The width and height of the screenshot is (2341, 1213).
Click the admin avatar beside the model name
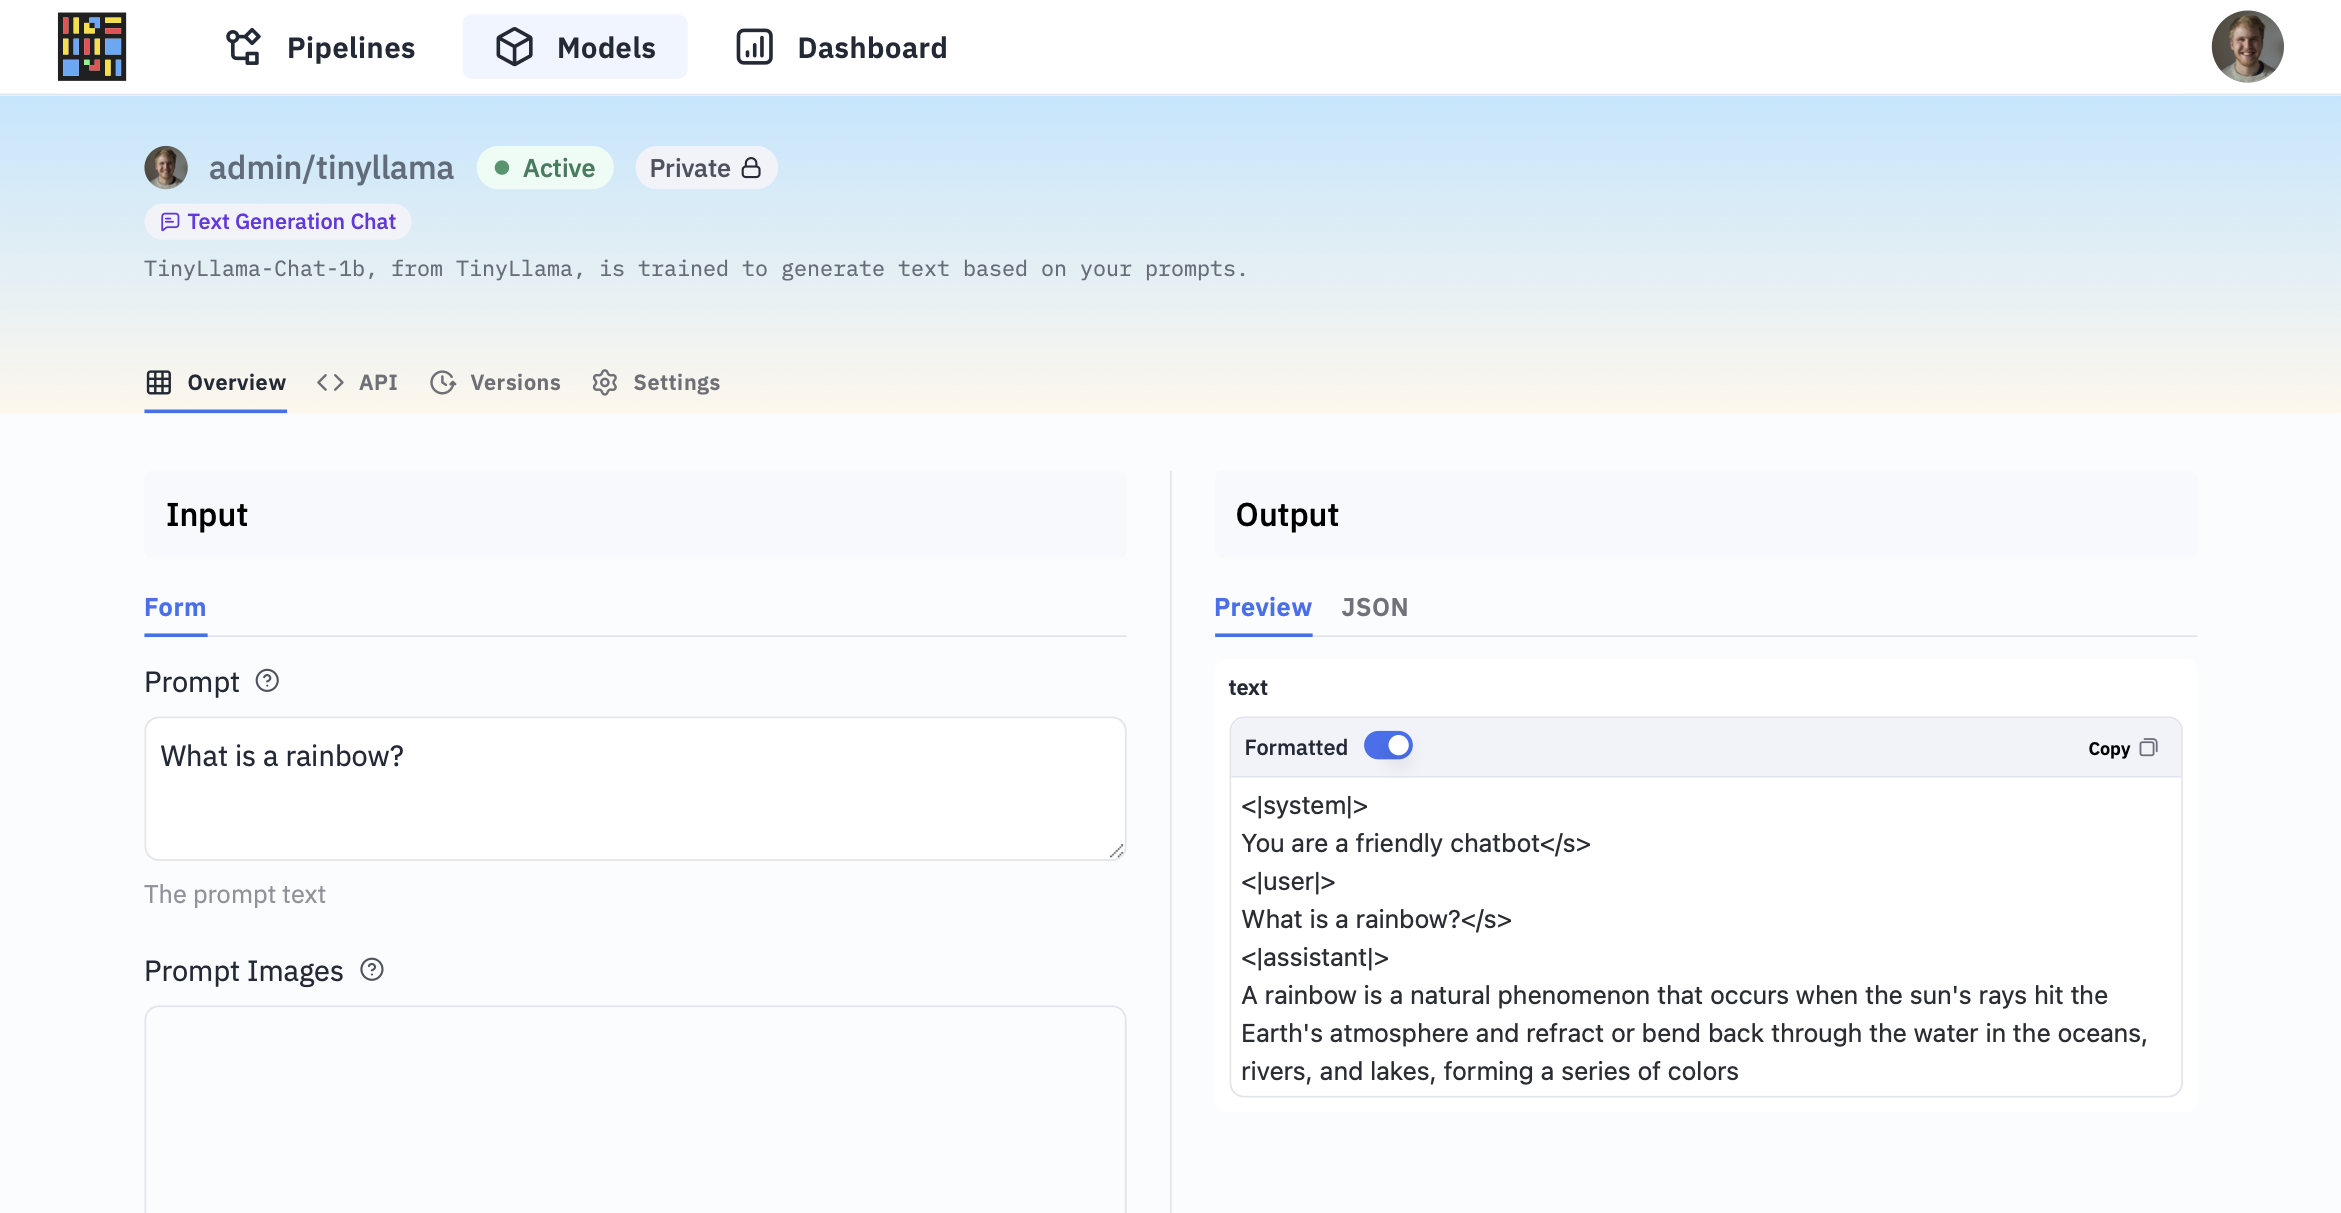166,168
